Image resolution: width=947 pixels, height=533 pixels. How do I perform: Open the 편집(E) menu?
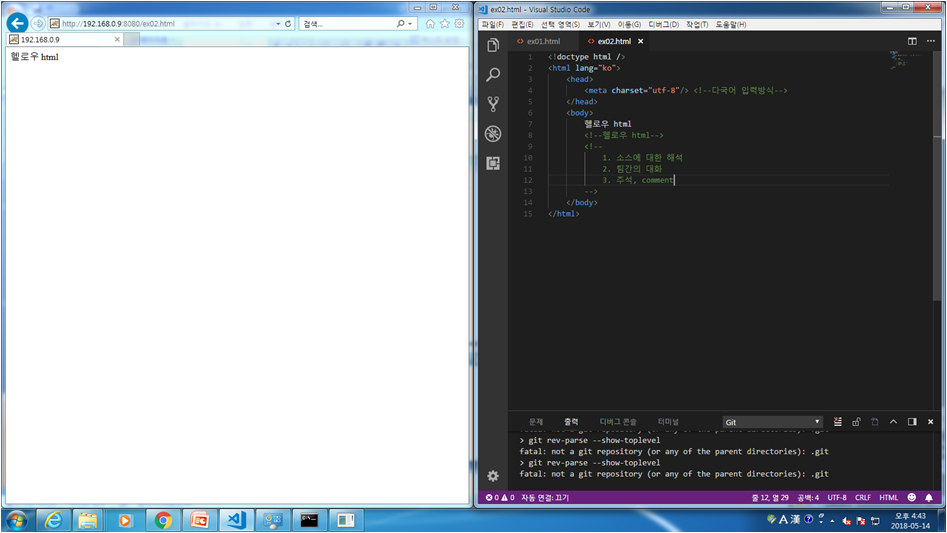(522, 25)
